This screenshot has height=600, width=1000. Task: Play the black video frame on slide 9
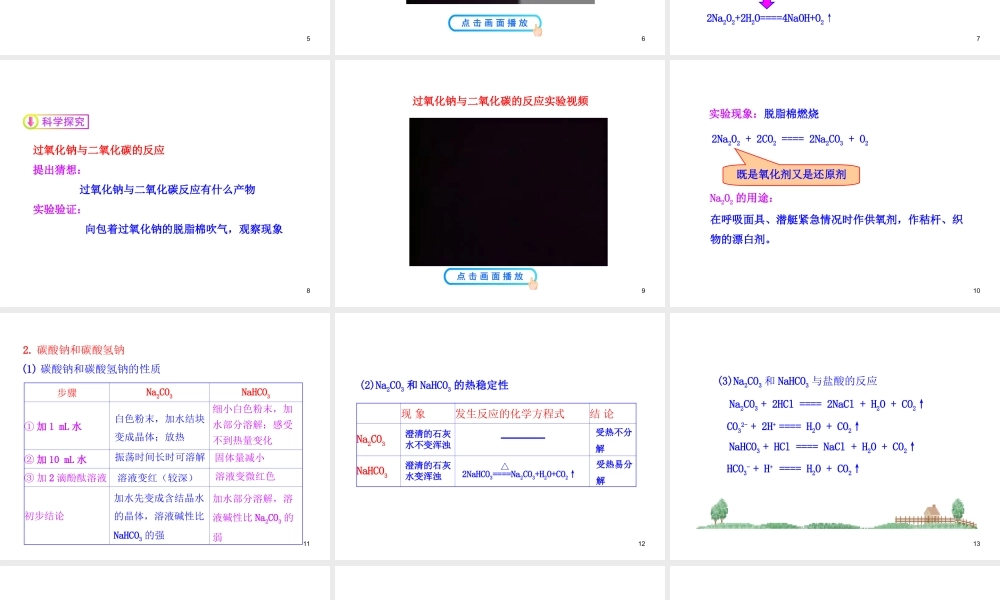click(x=508, y=192)
